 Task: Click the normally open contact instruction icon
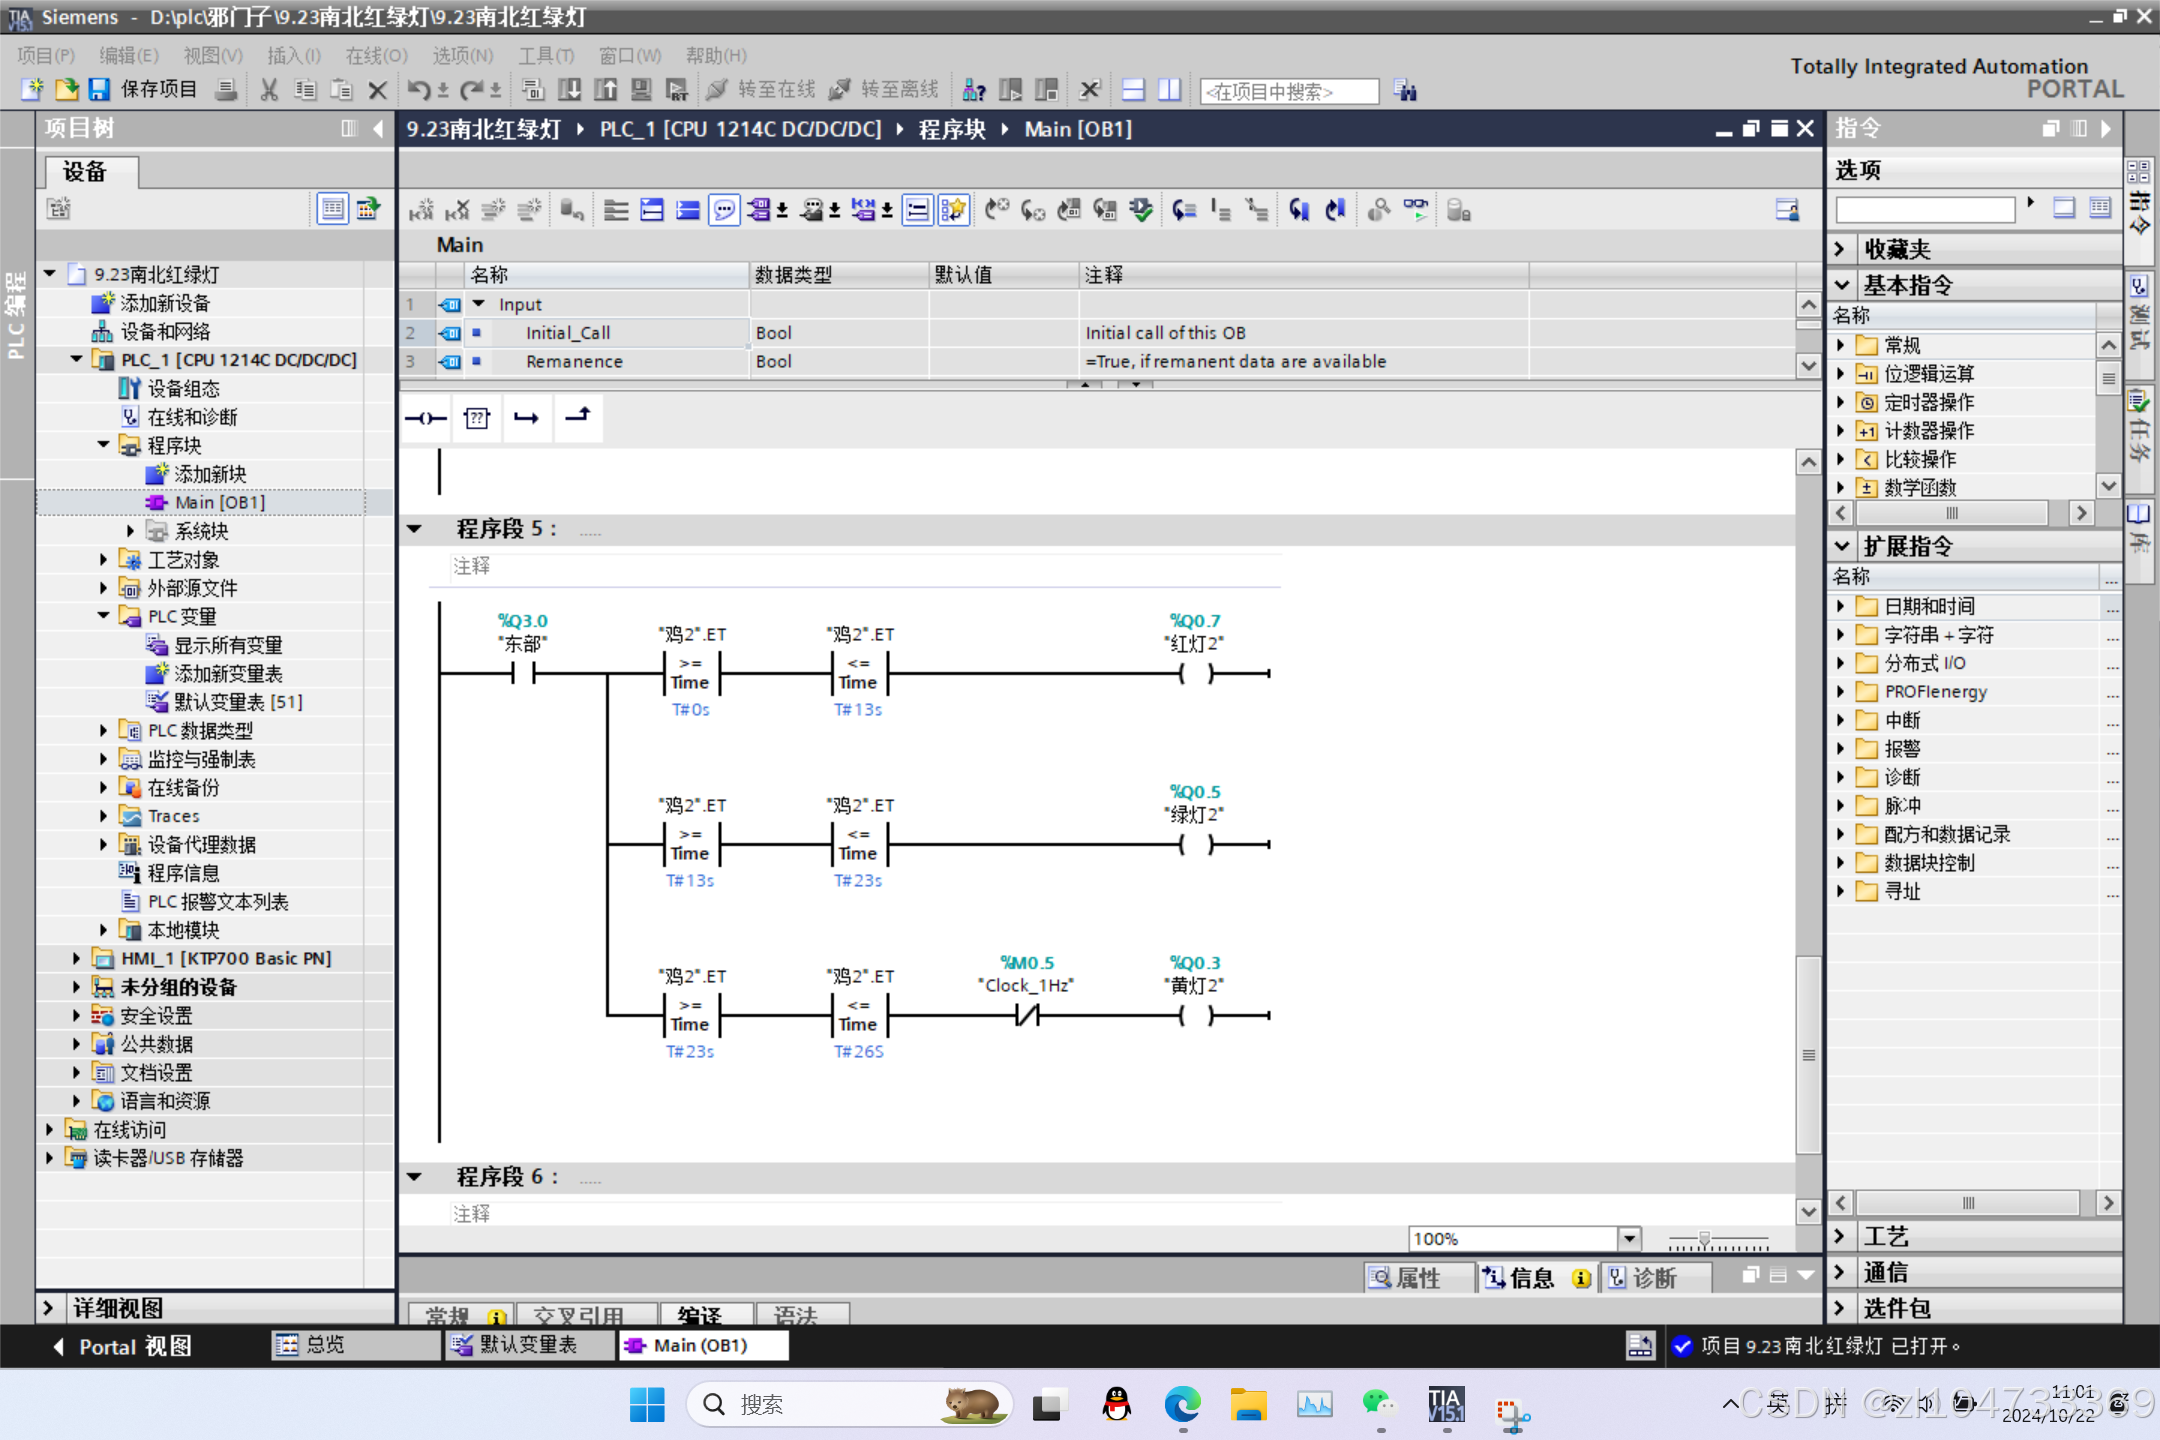[426, 418]
